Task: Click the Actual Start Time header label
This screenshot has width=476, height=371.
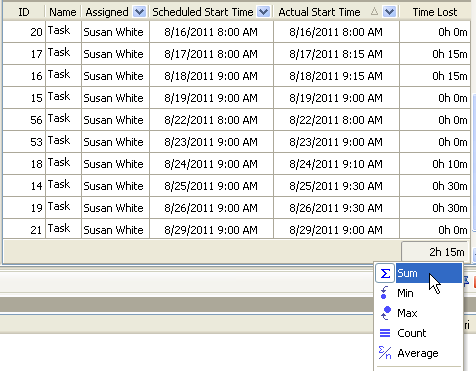Action: click(319, 12)
